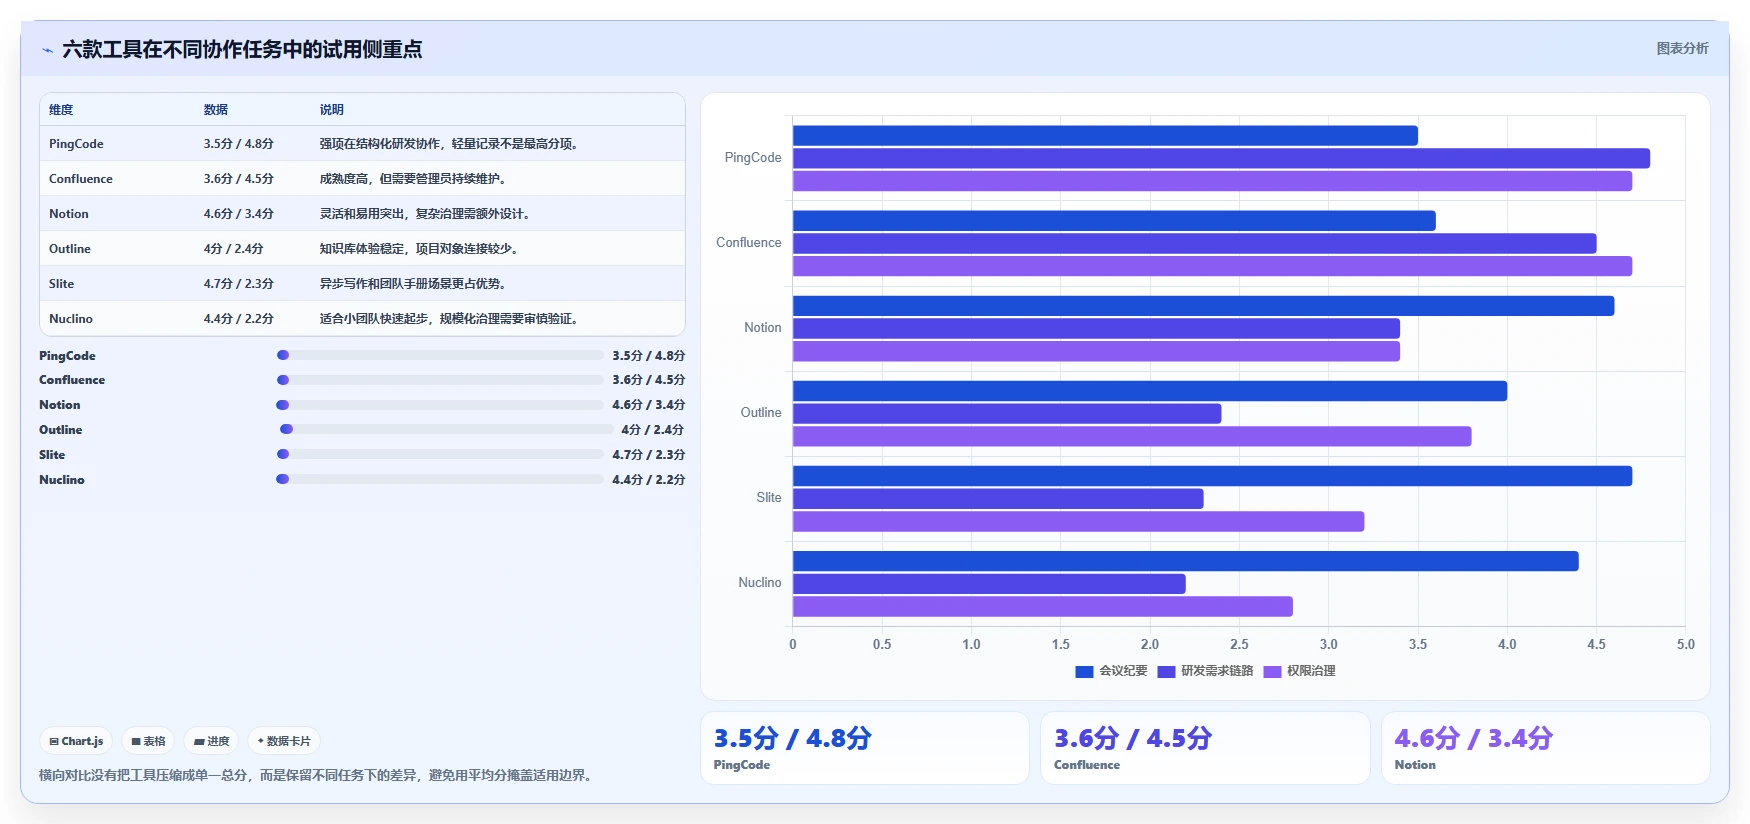Screen dimensions: 1750x824
Task: Click the Outline progress bar
Action: (446, 429)
